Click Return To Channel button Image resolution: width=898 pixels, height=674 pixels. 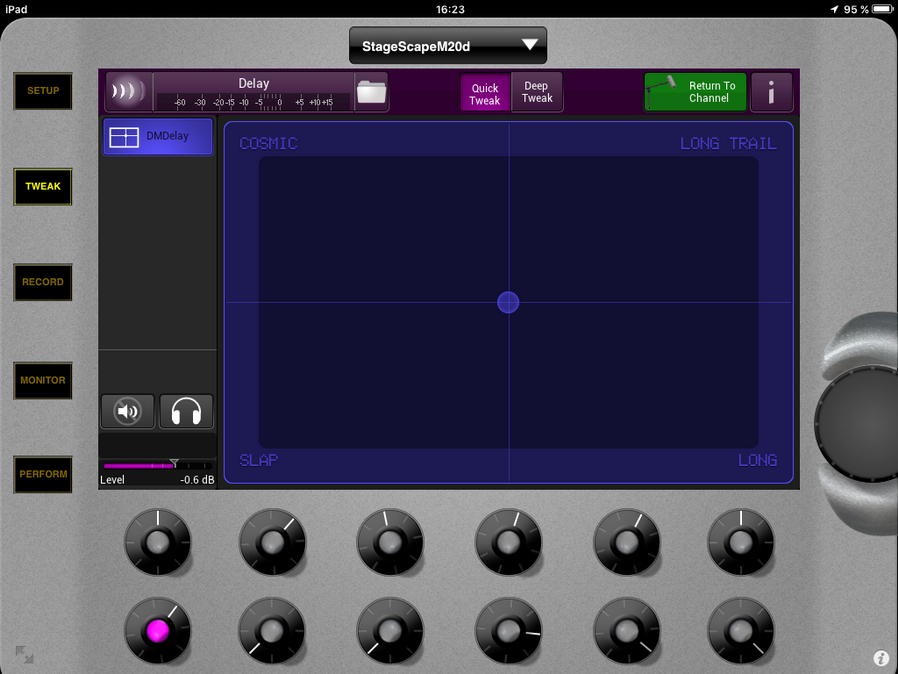tap(695, 93)
